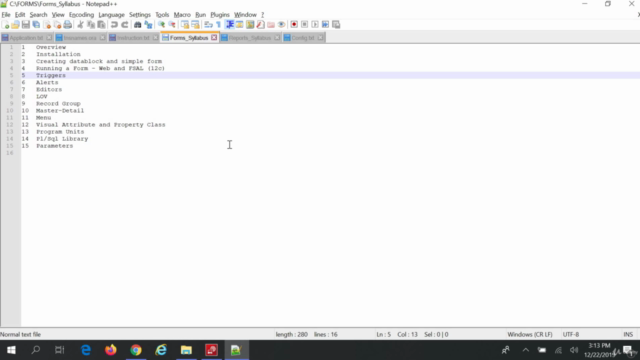Open Find with the binoculars icon
640x360 pixels.
[138, 24]
